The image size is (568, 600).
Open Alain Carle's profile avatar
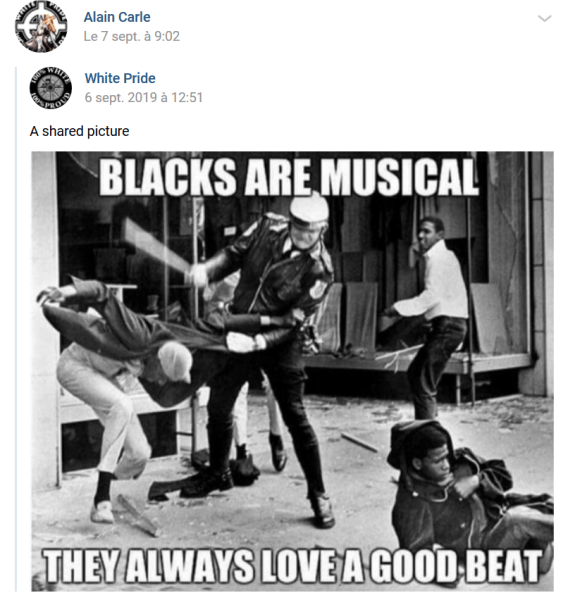coord(41,26)
